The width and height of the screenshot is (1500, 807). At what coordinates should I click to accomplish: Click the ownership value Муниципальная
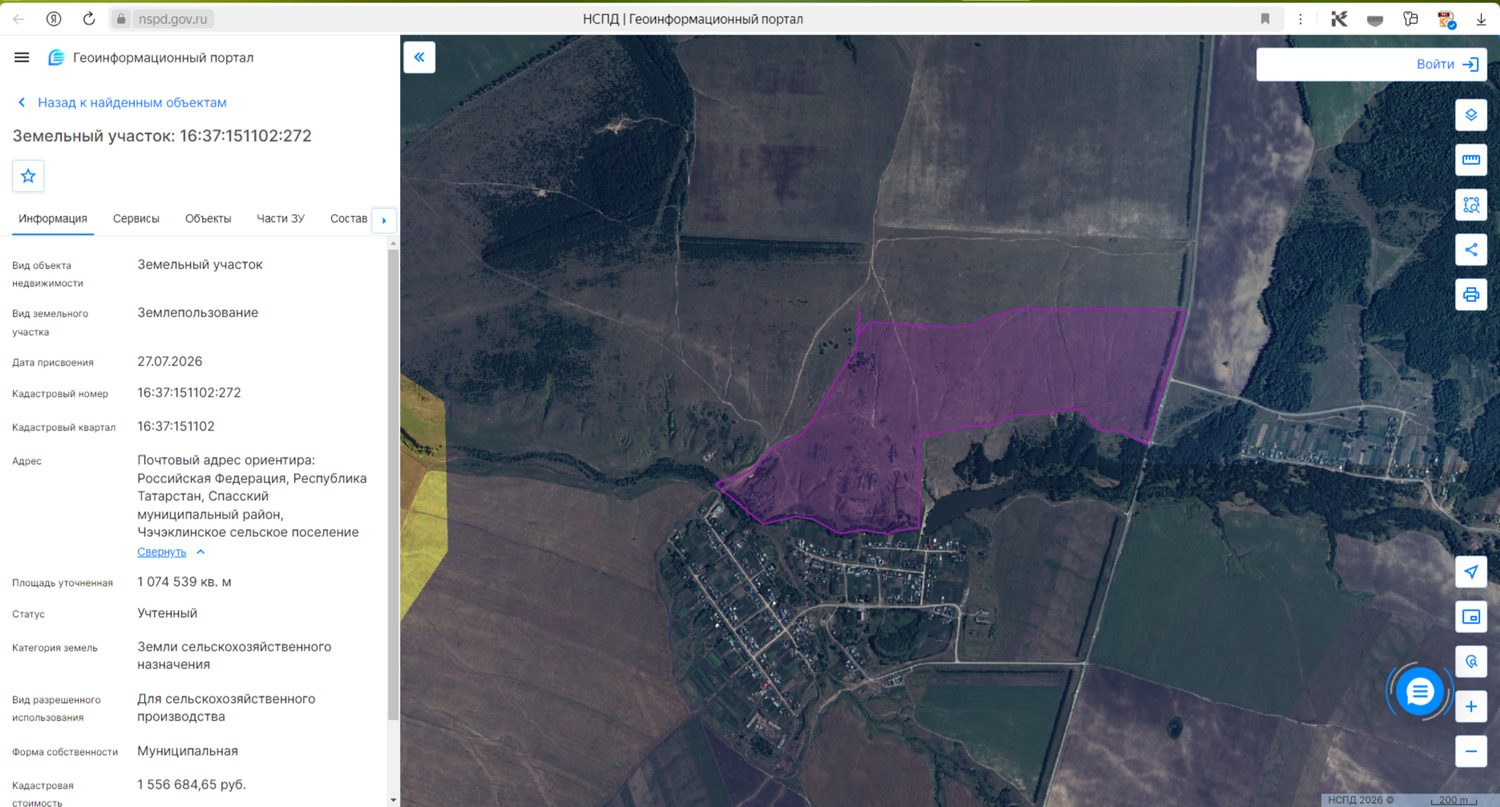(x=188, y=751)
